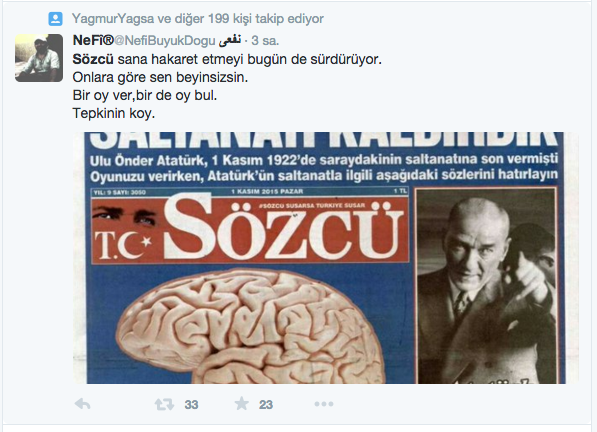Click the black-and-white Atatürk photo in the image
The image size is (597, 432).
(x=486, y=285)
